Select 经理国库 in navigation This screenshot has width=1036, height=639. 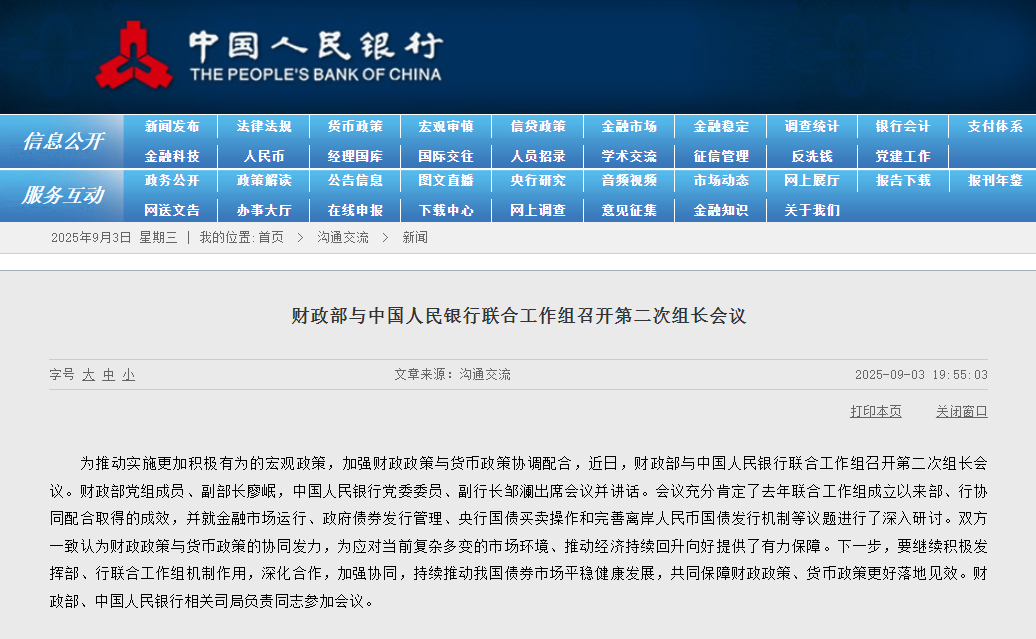click(355, 156)
